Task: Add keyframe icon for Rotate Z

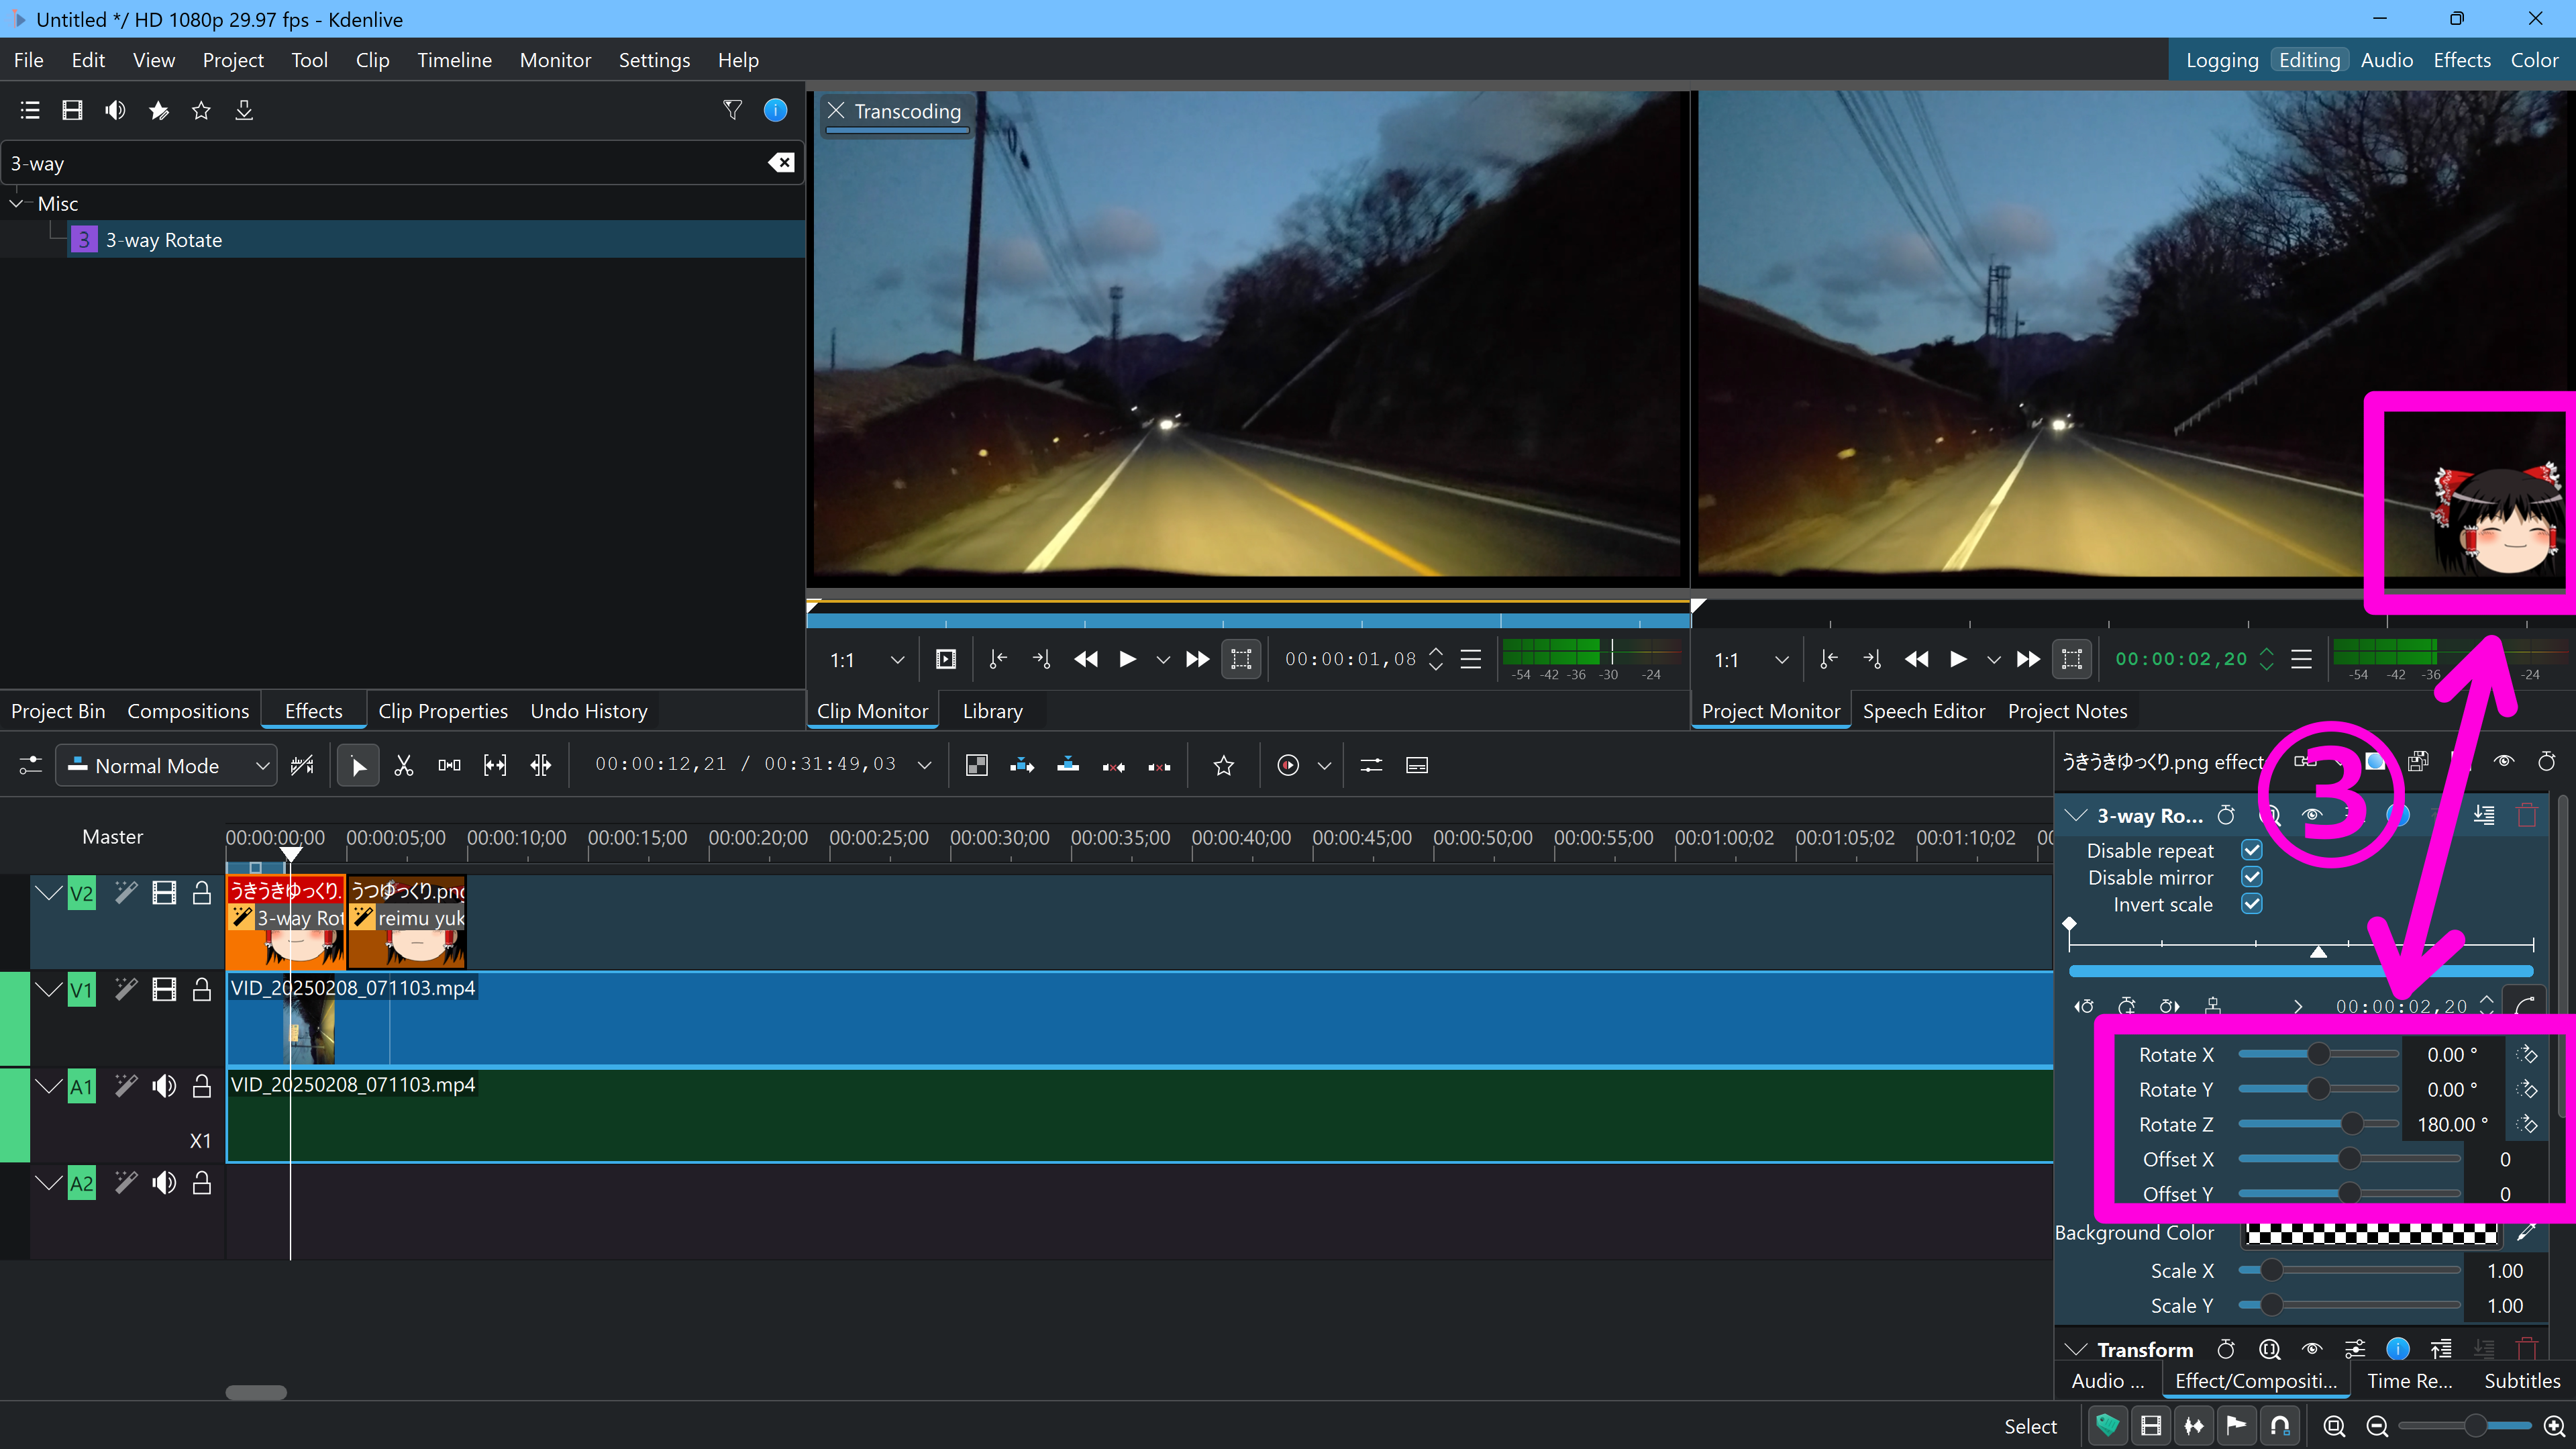Action: (2527, 1124)
